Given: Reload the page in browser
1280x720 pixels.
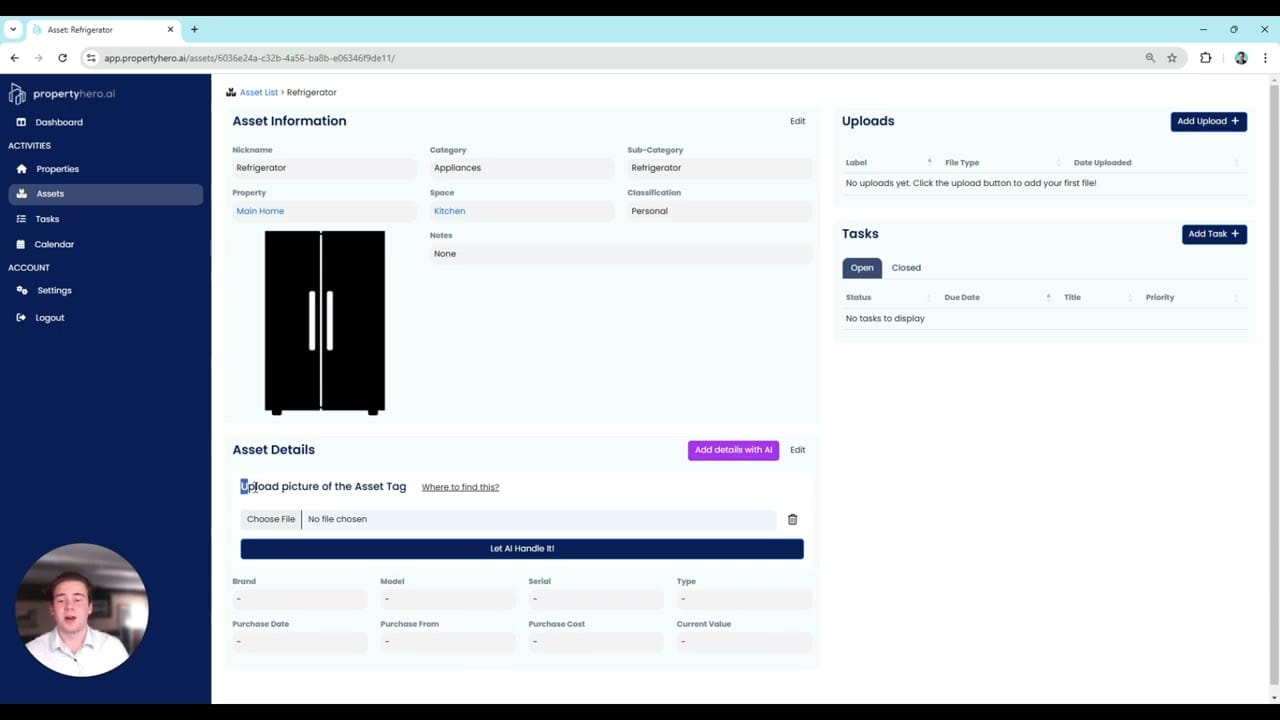Looking at the screenshot, I should click(x=62, y=58).
